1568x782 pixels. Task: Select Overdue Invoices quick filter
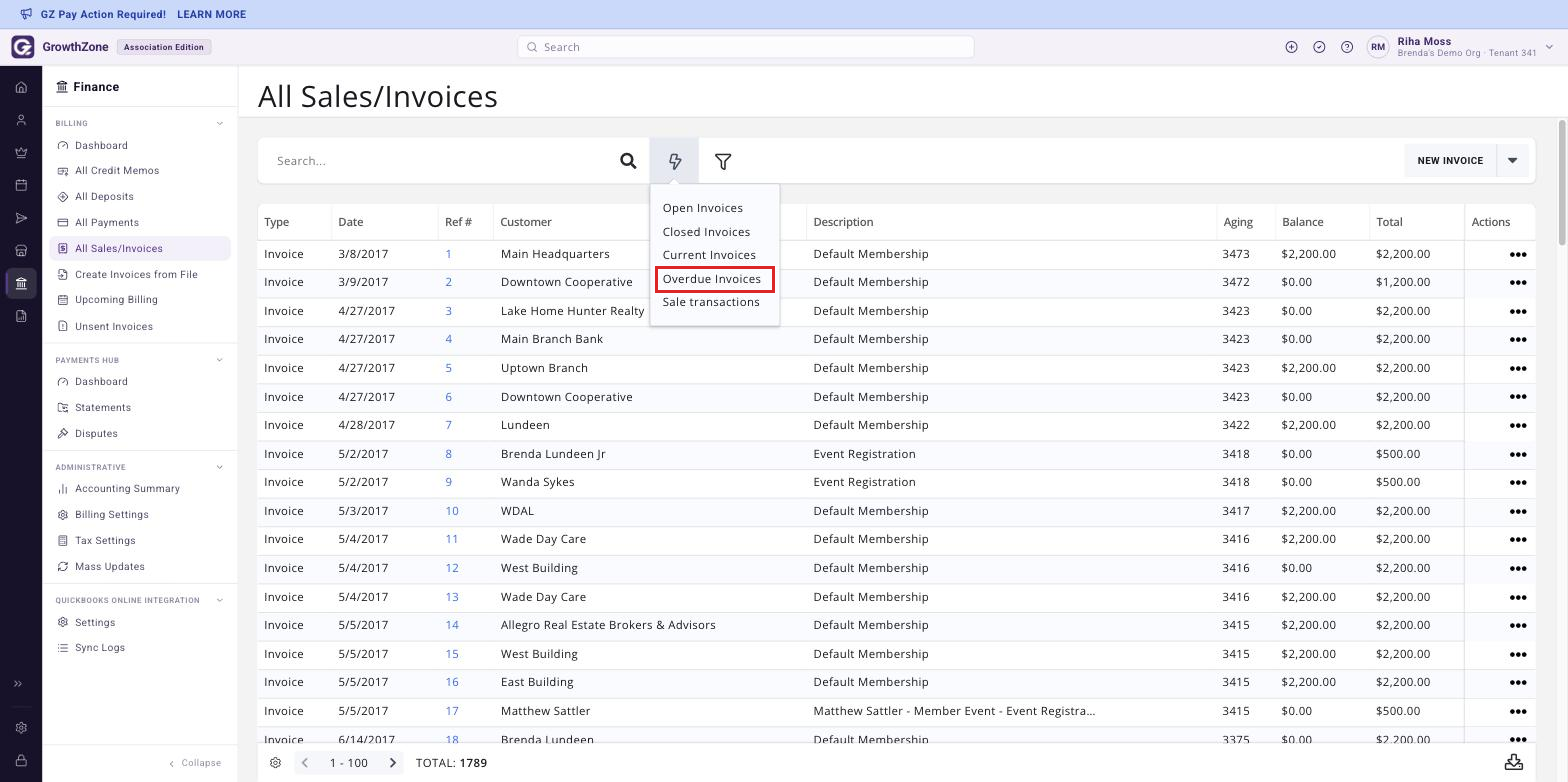coord(712,279)
